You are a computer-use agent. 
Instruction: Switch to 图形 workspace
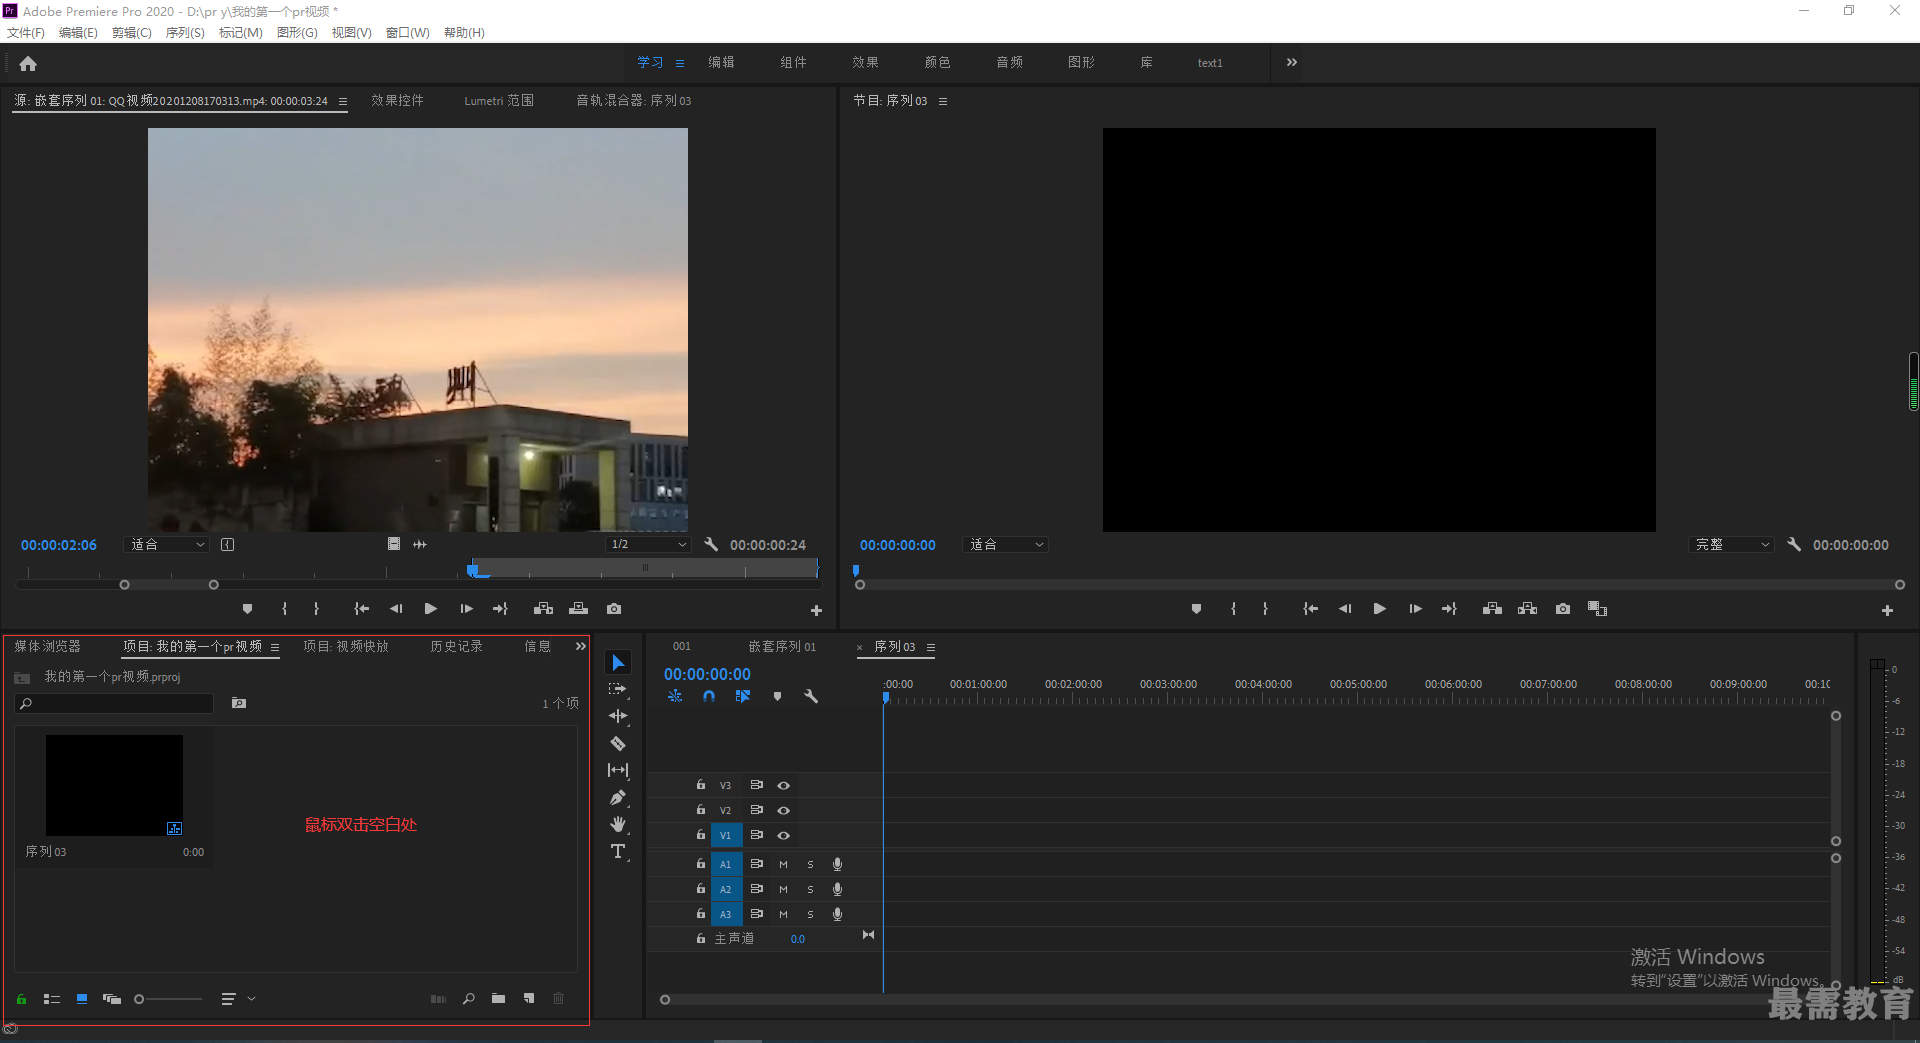point(1081,62)
